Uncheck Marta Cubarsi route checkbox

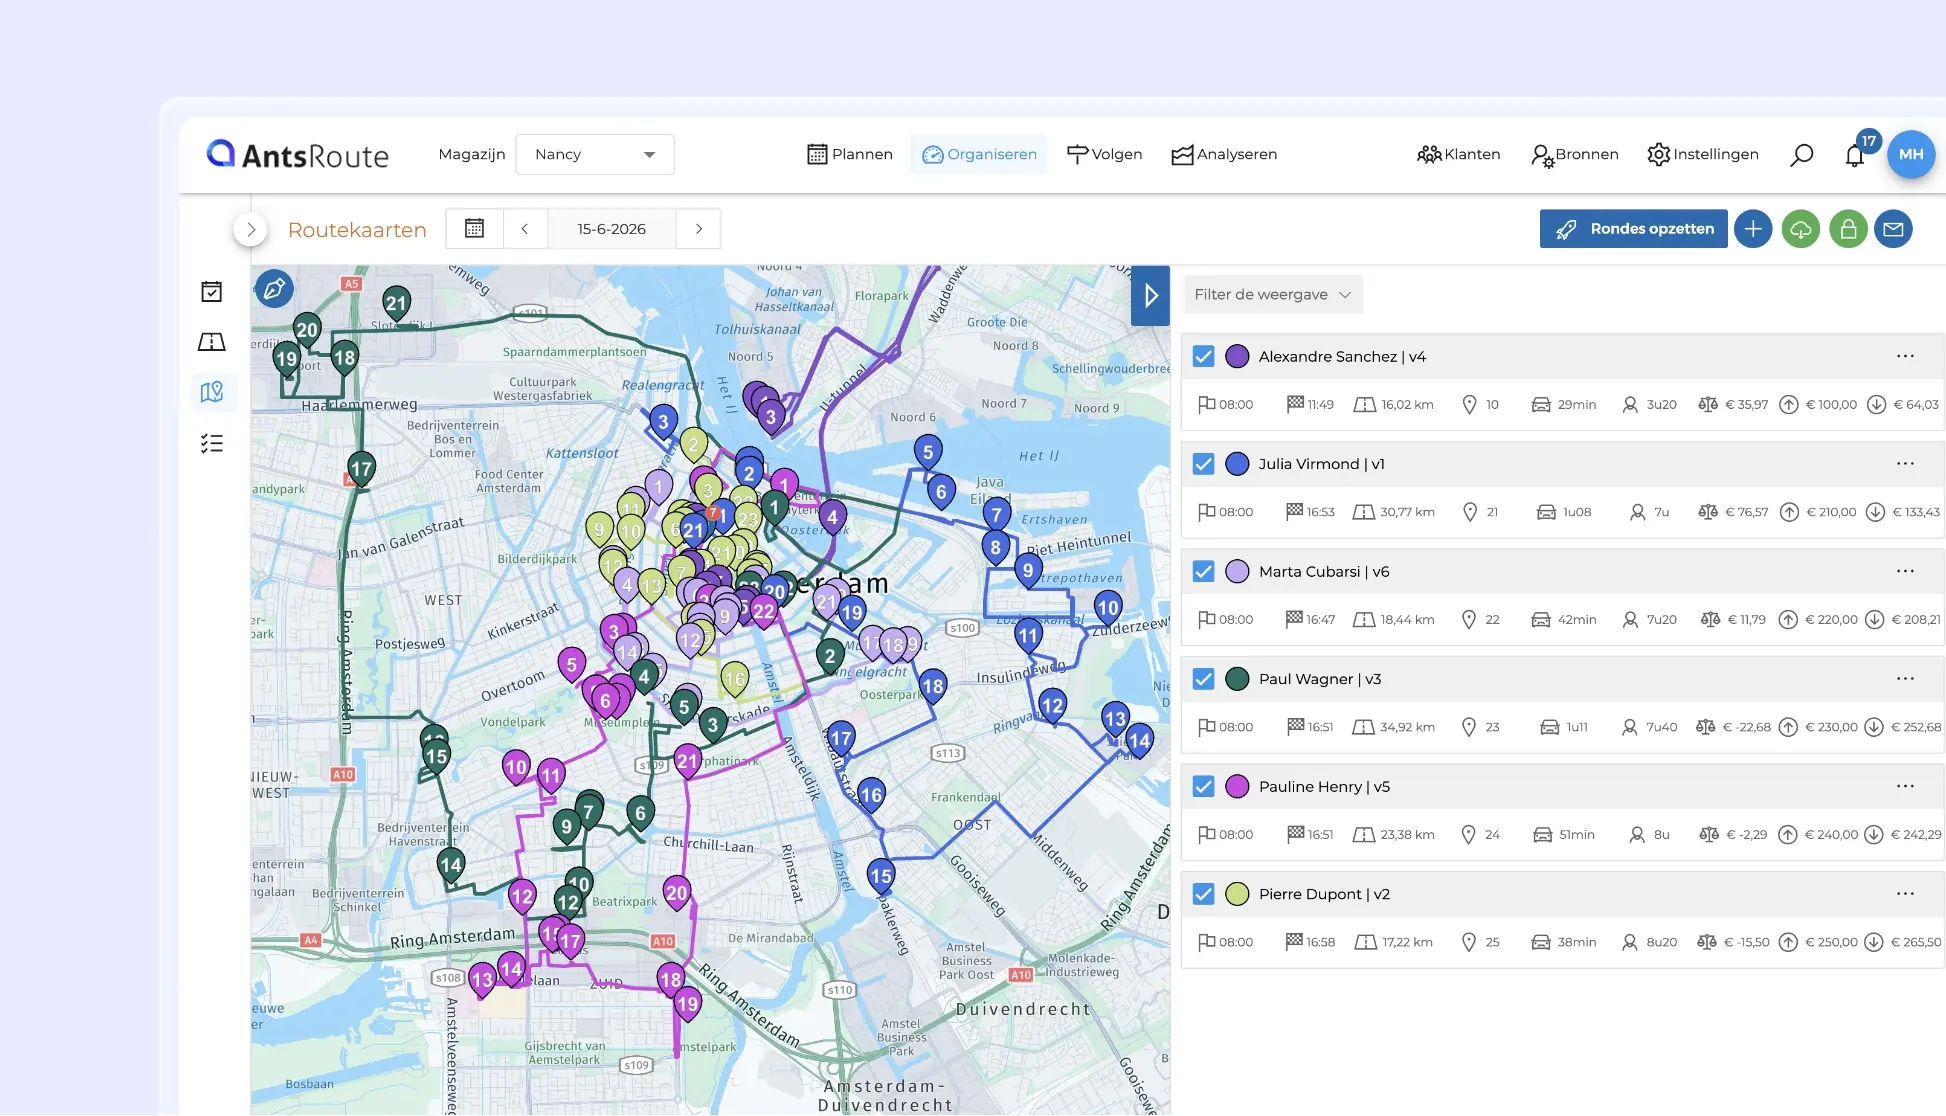1203,571
